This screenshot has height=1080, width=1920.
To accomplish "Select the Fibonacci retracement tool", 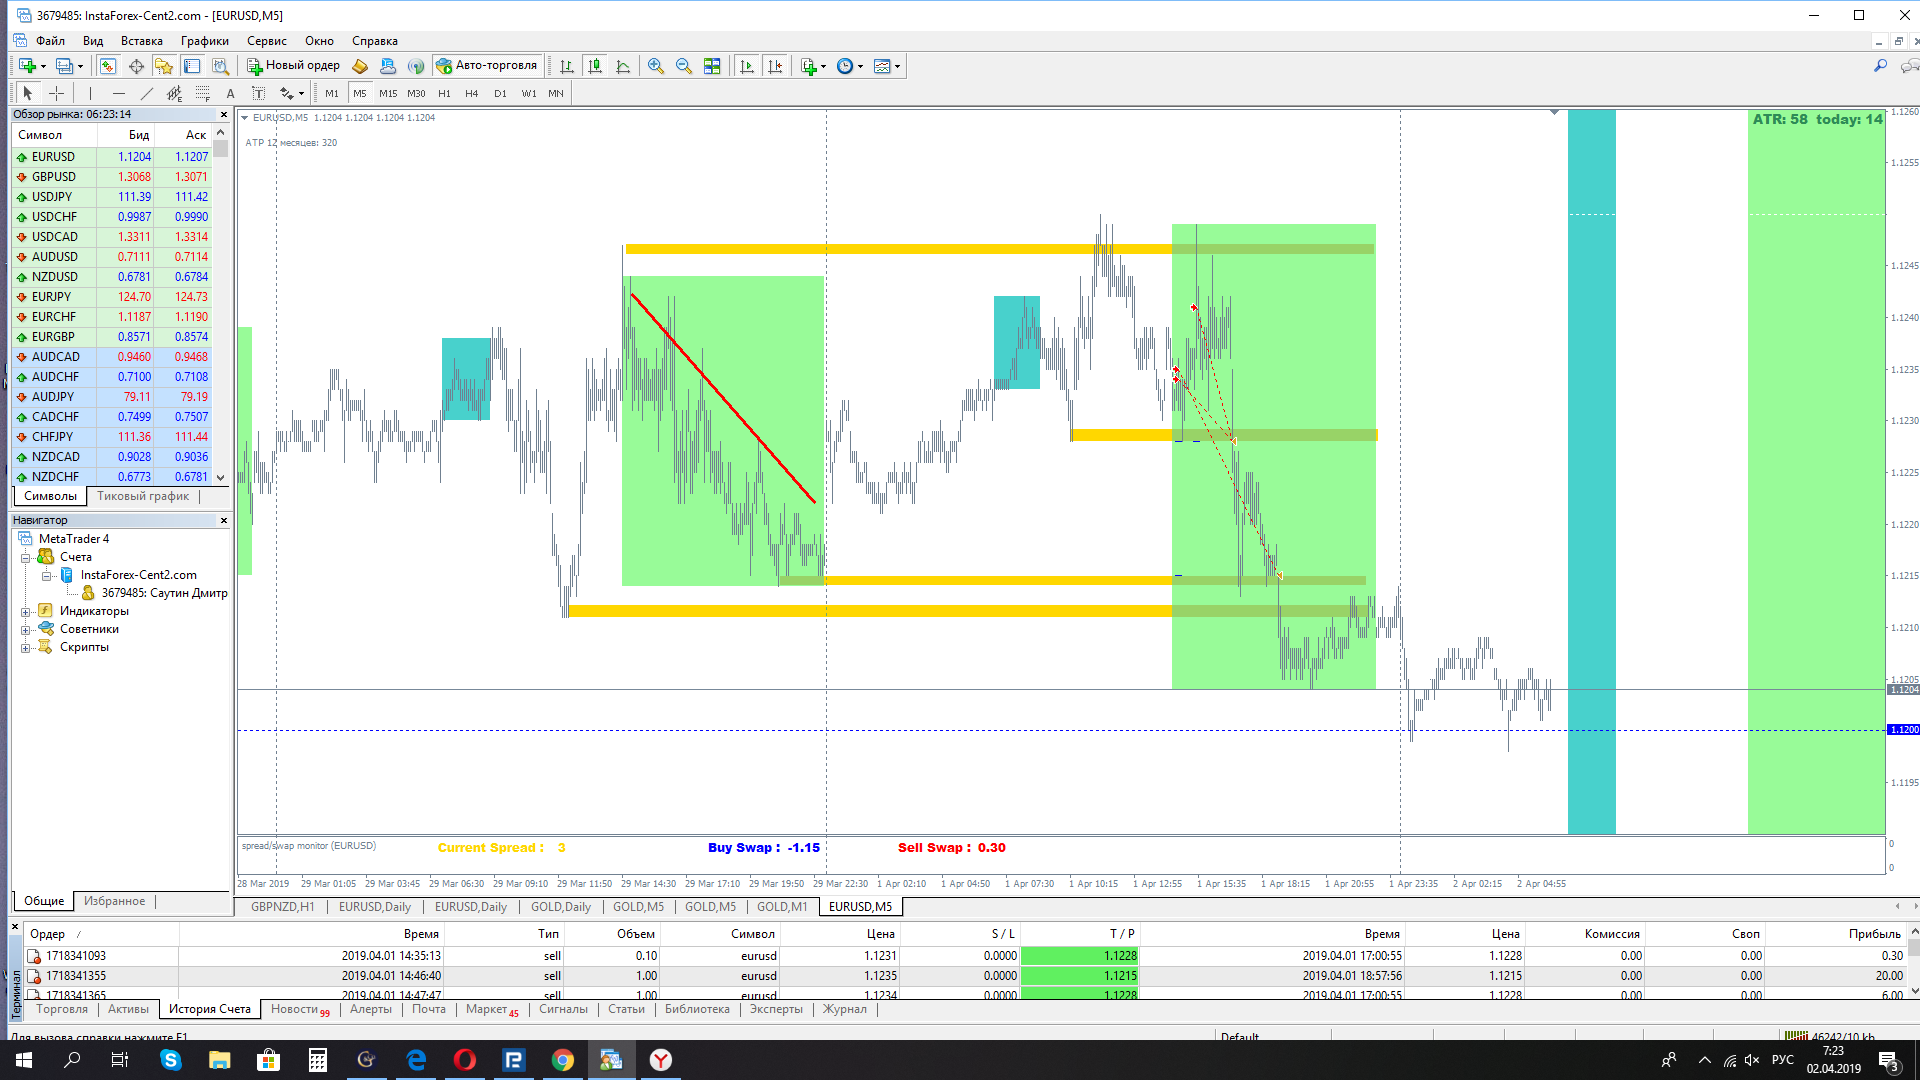I will [x=203, y=93].
